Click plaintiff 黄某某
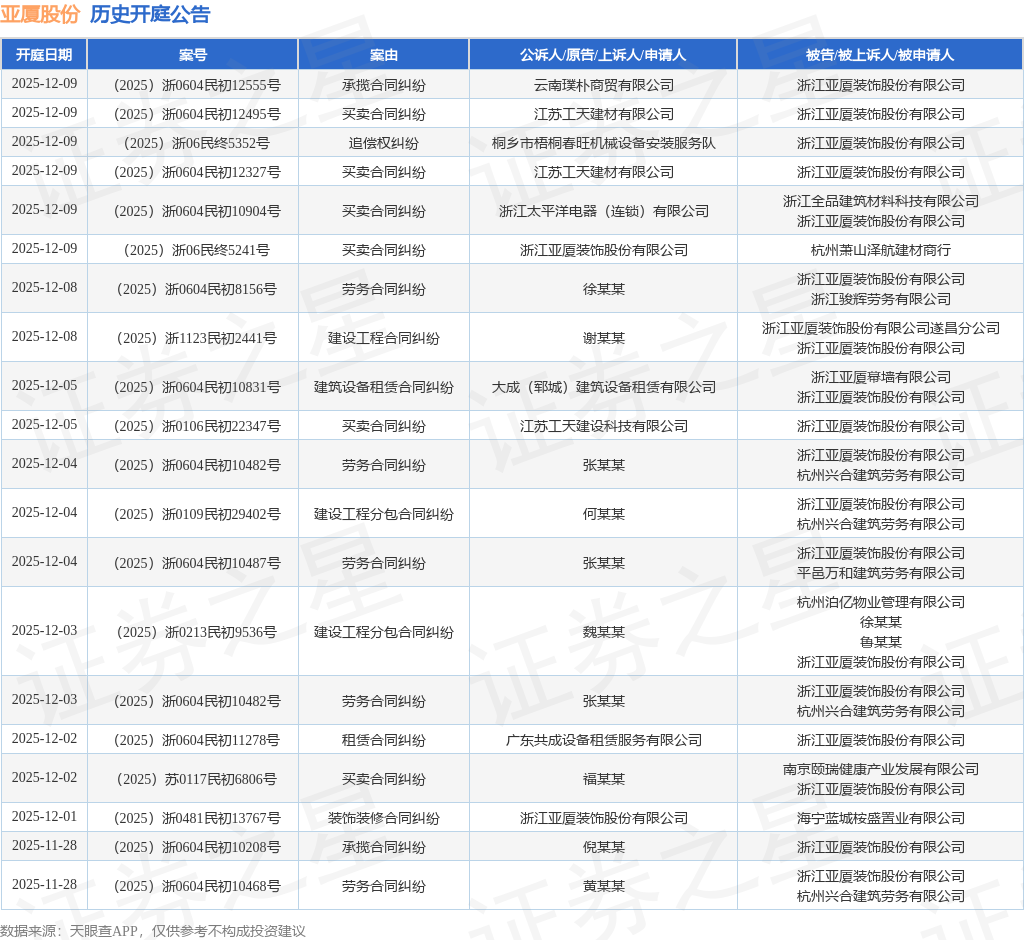The height and width of the screenshot is (940, 1024). click(603, 886)
